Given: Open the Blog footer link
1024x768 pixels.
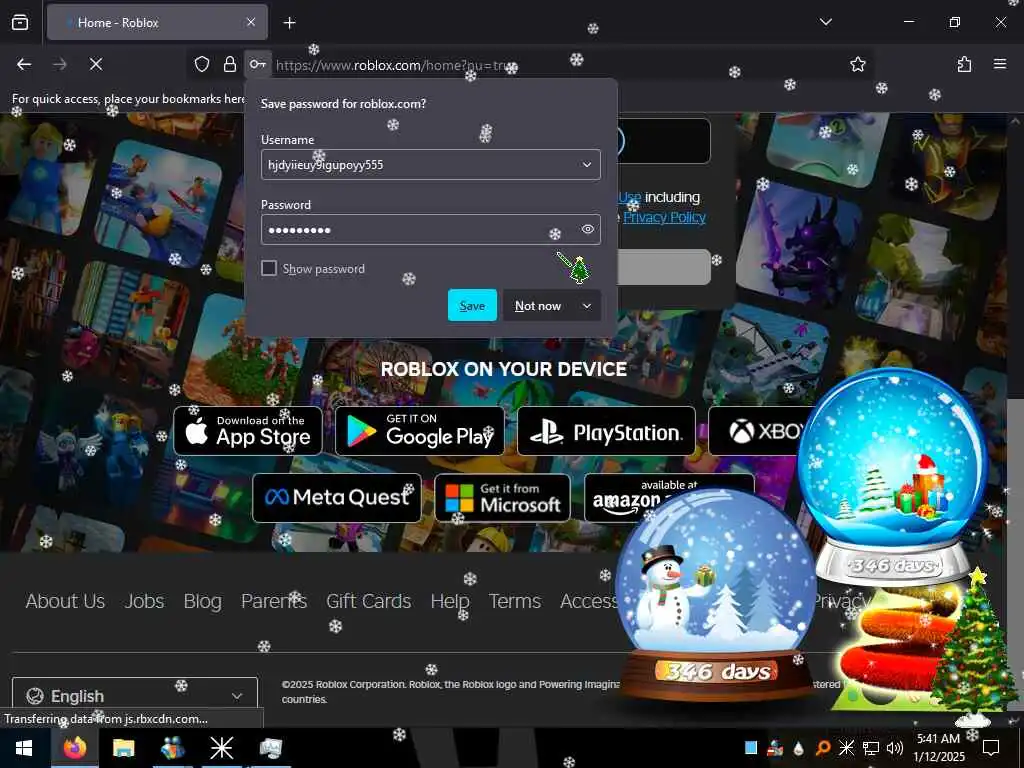Looking at the screenshot, I should tap(202, 601).
